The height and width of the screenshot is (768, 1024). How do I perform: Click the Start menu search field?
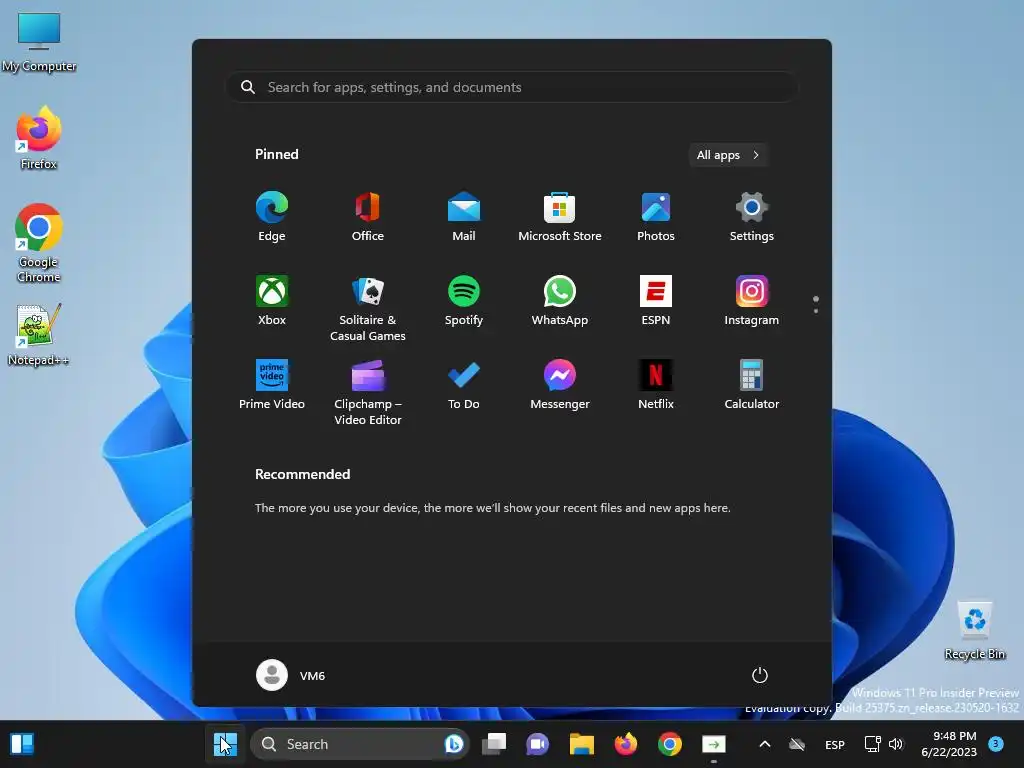point(512,87)
